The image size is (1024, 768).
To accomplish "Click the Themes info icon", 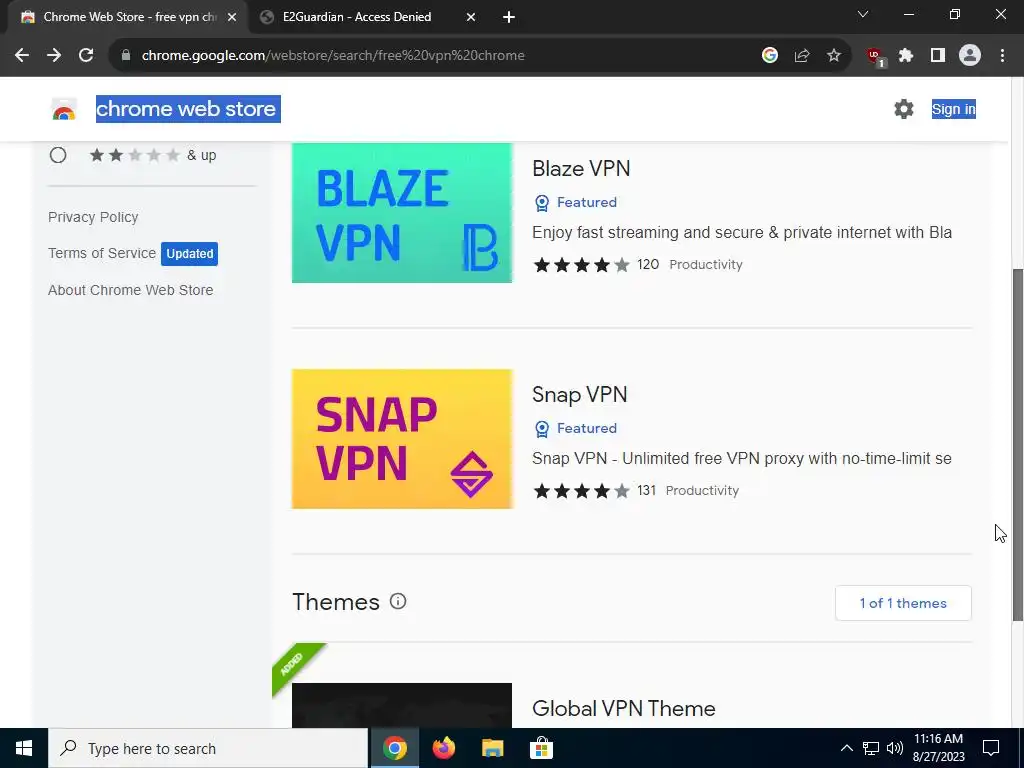I will coord(398,601).
